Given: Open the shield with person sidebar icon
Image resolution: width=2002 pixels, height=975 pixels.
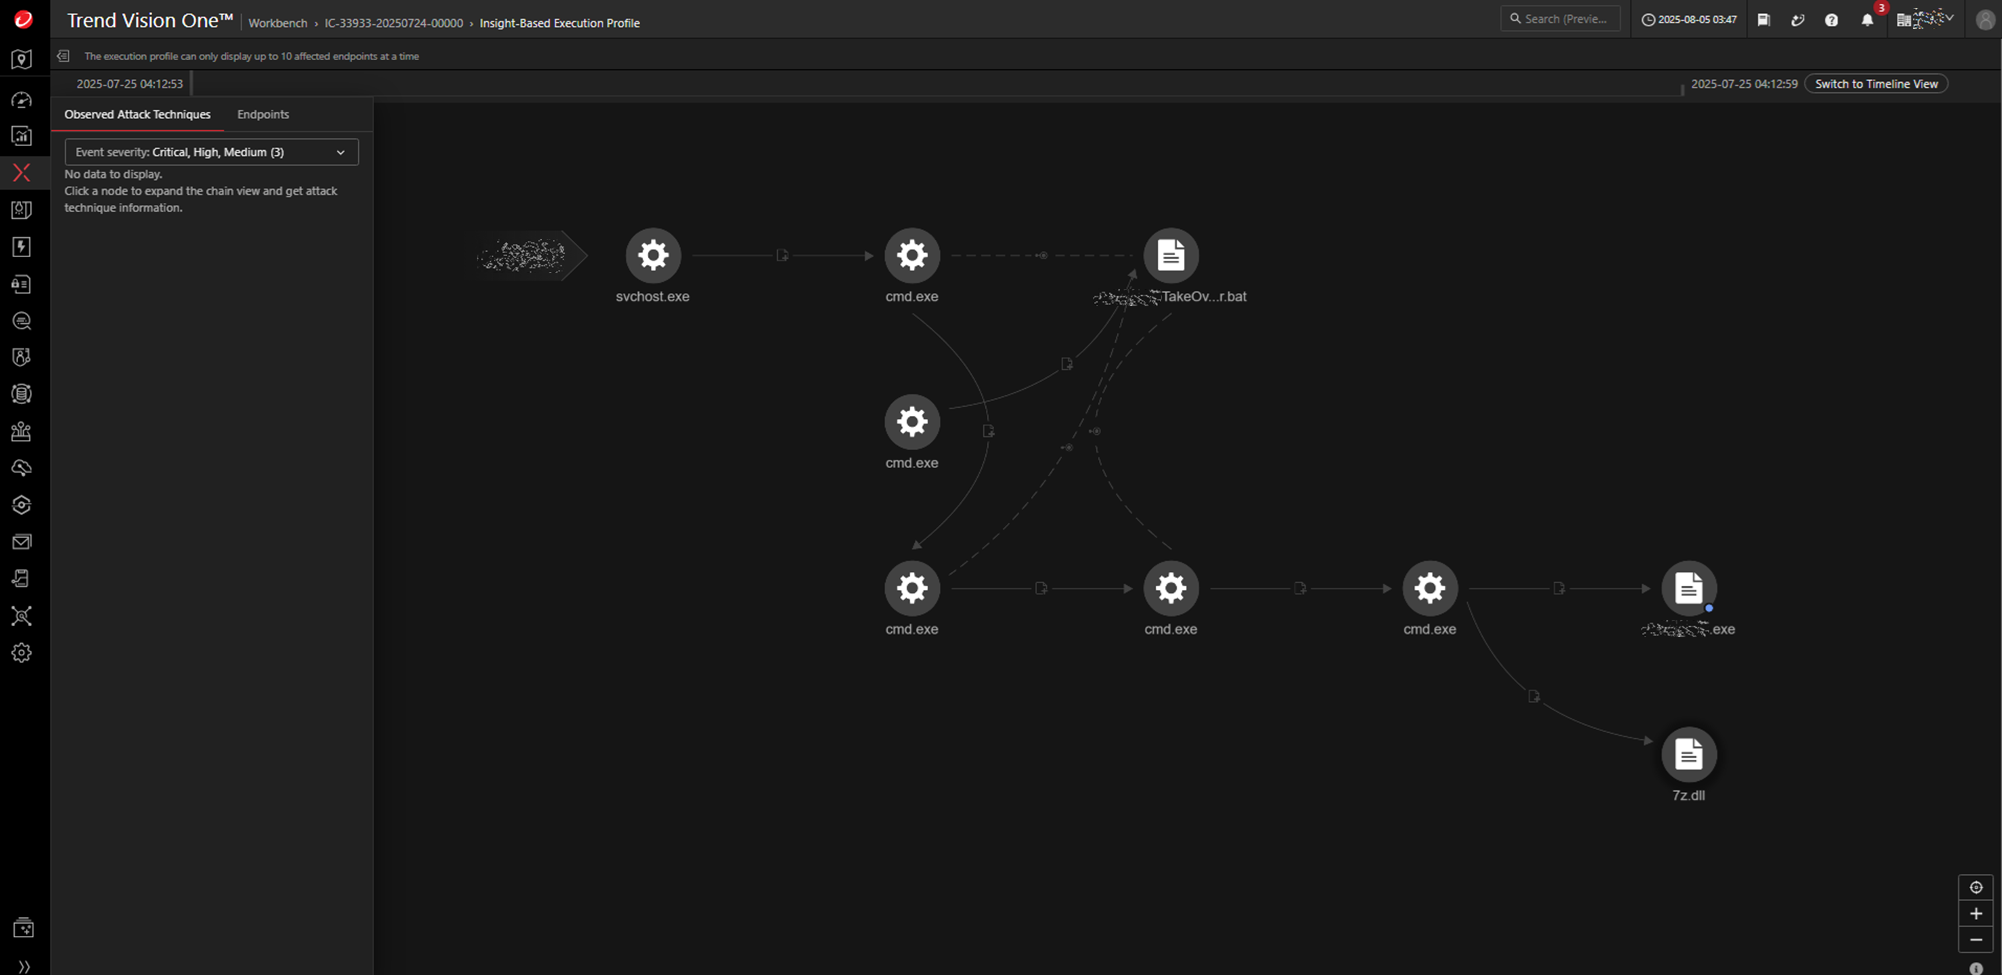Looking at the screenshot, I should pyautogui.click(x=22, y=357).
